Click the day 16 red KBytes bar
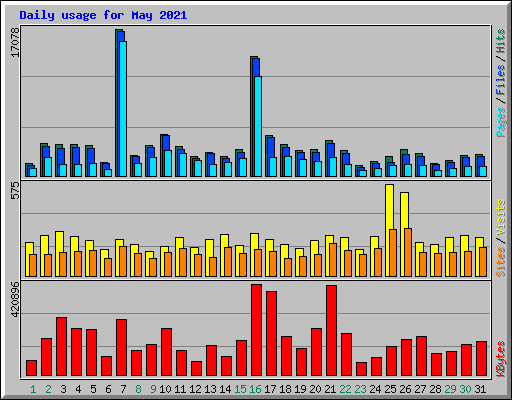The image size is (512, 400). tap(256, 330)
